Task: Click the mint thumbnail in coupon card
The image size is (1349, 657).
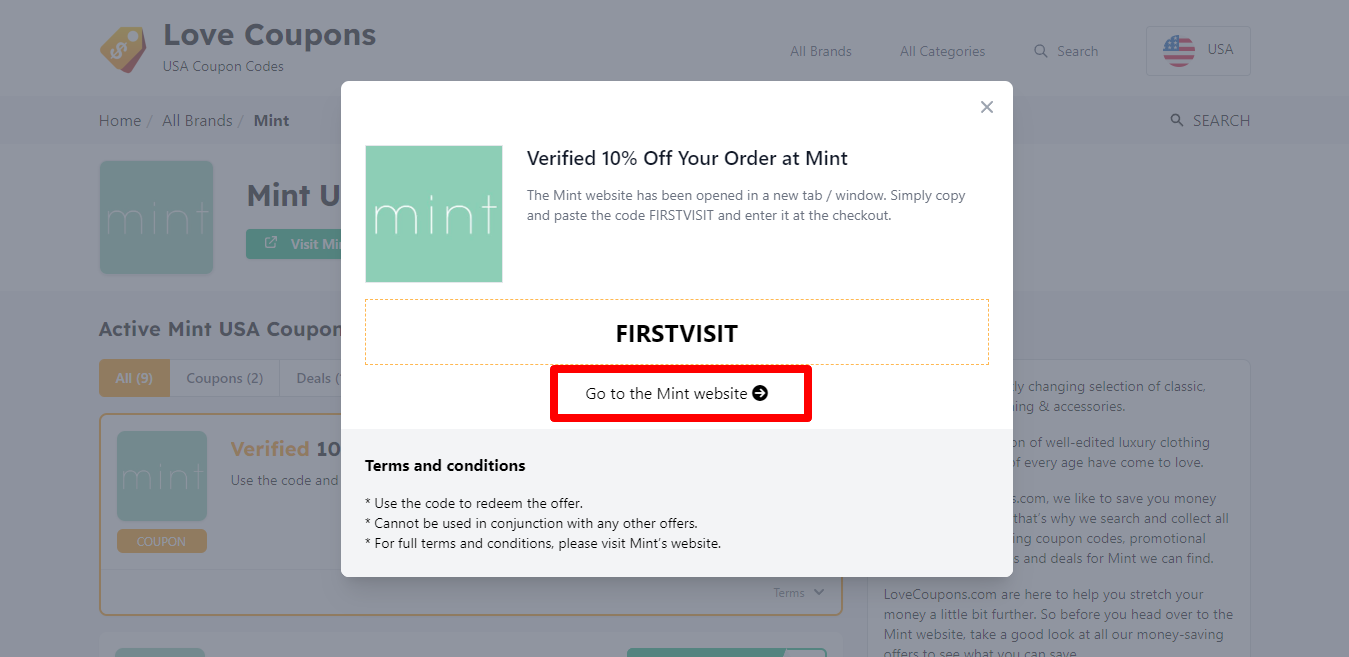Action: [x=162, y=476]
